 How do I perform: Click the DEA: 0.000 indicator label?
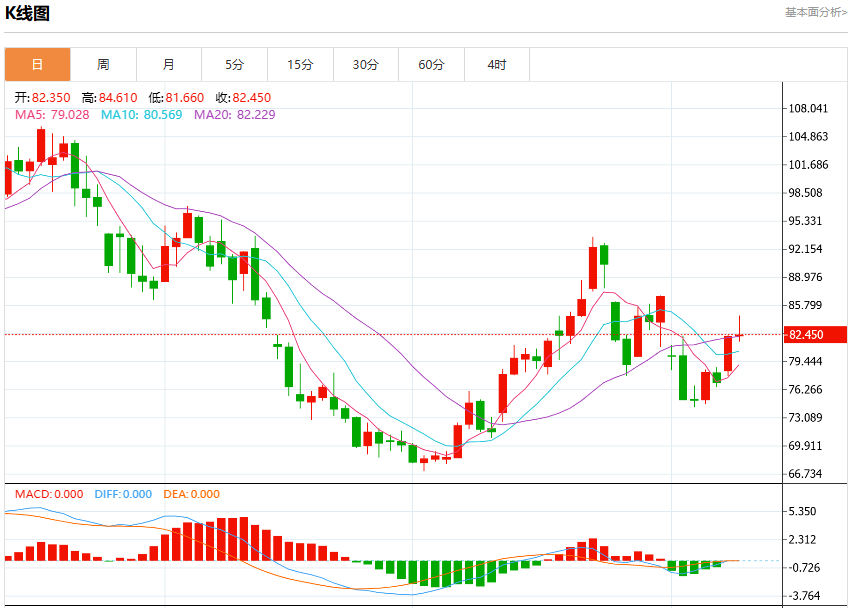pos(191,494)
